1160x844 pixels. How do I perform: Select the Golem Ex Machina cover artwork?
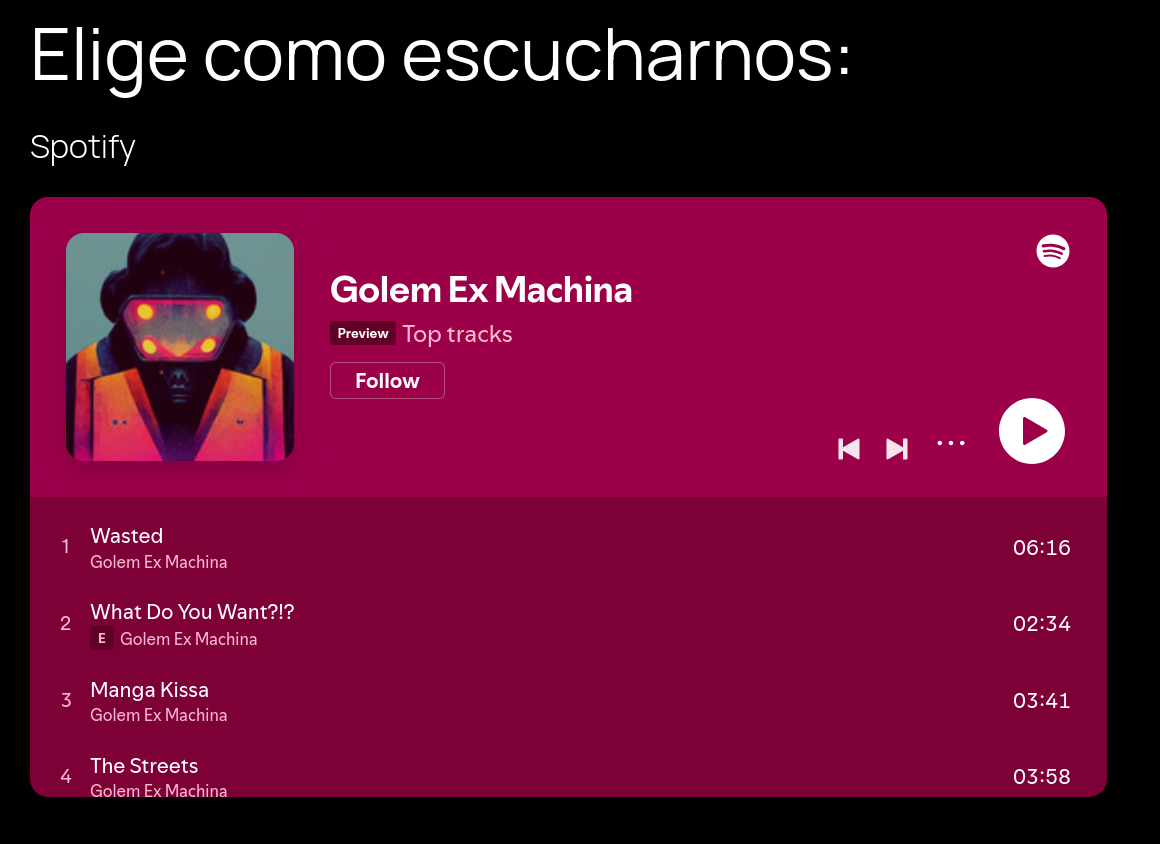(x=180, y=347)
